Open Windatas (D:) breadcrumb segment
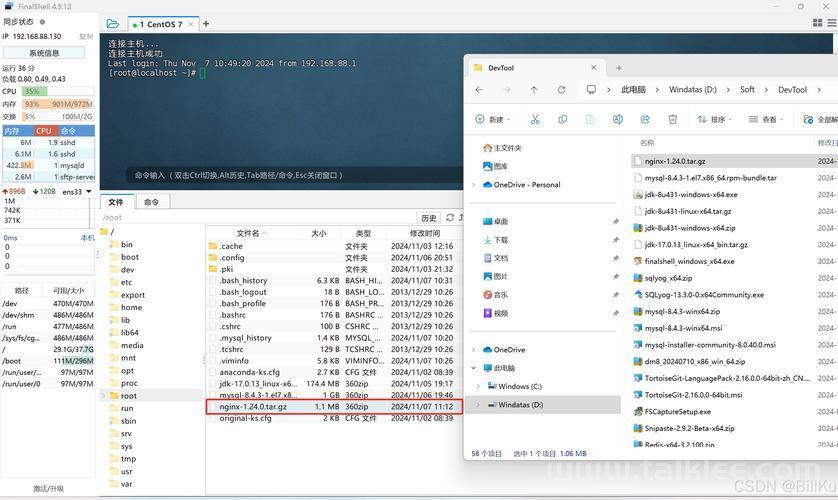The width and height of the screenshot is (838, 500). coord(693,90)
